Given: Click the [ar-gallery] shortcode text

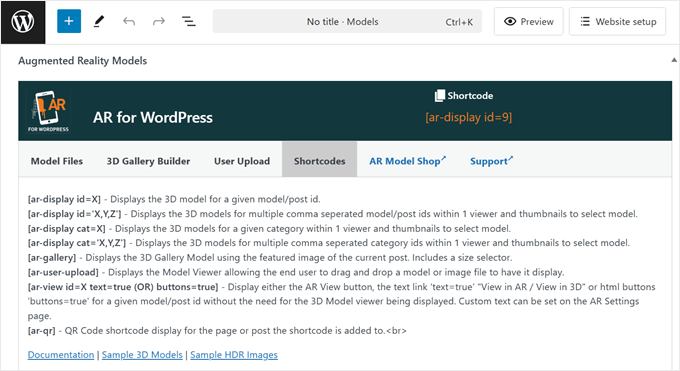Looking at the screenshot, I should 52,258.
